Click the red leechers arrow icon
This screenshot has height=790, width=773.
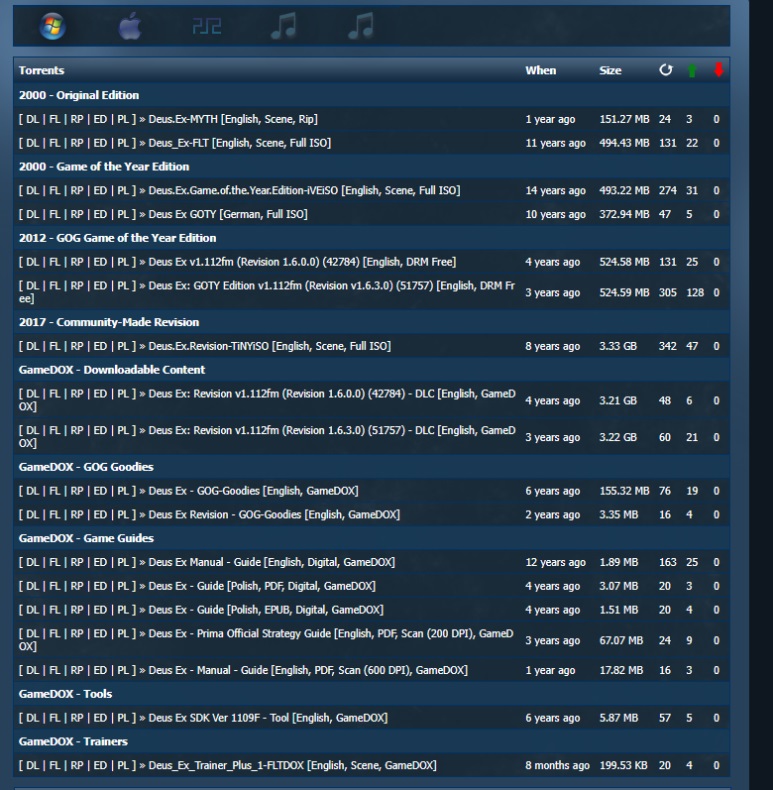click(719, 70)
